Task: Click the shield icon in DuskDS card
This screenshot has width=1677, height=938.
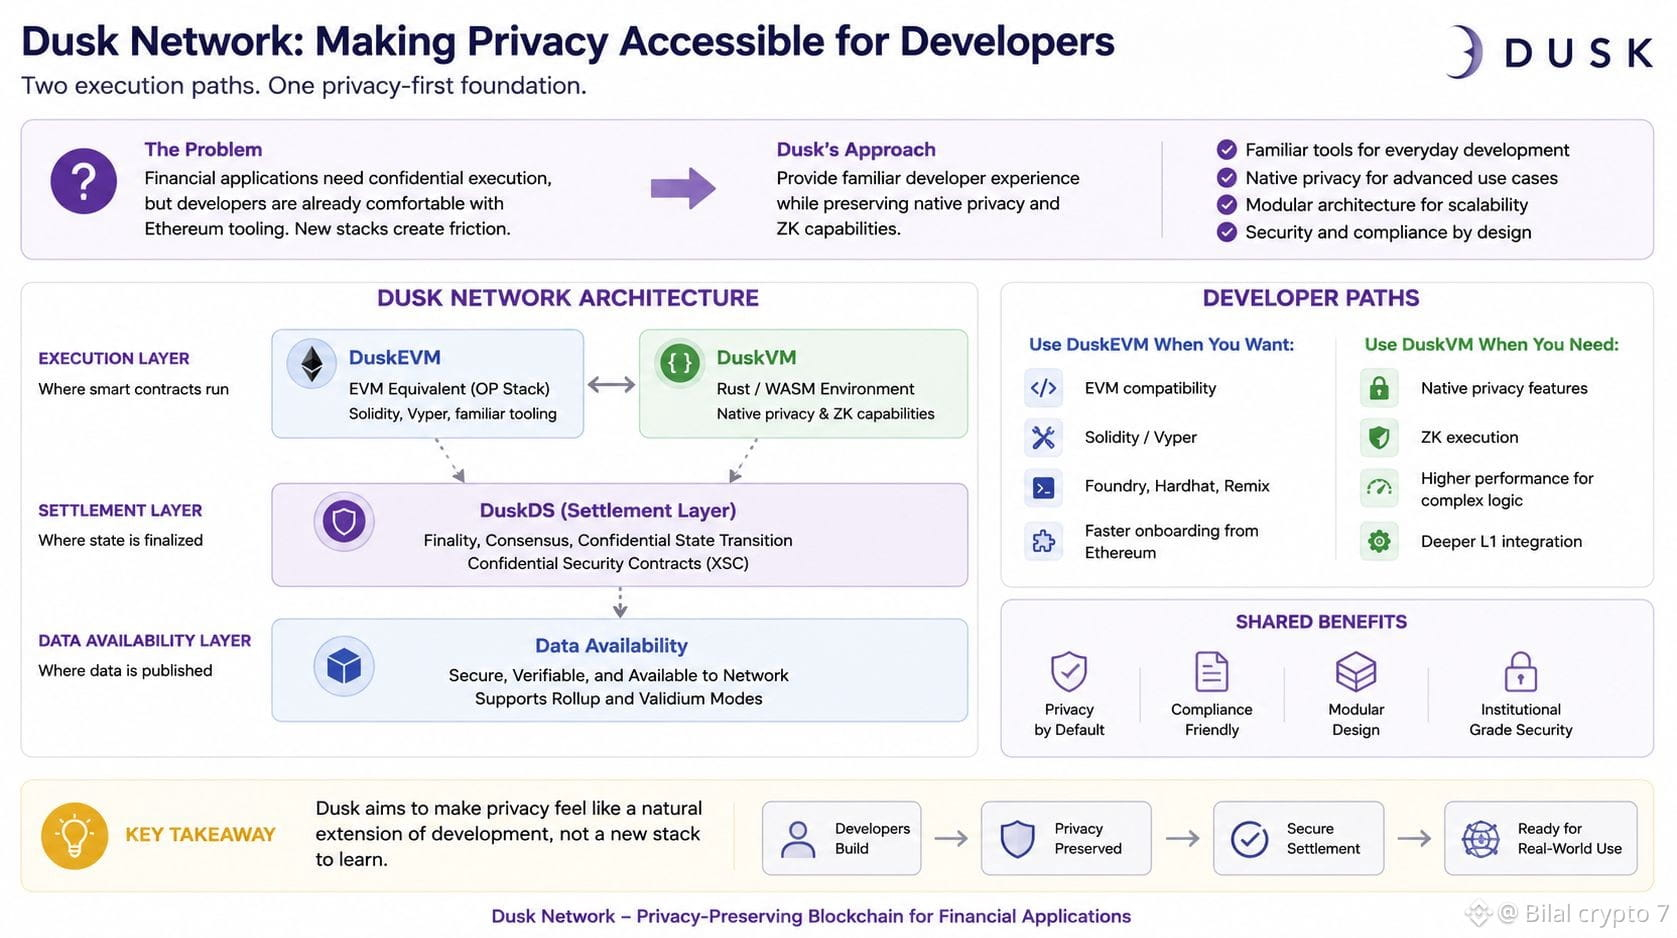Action: (344, 521)
